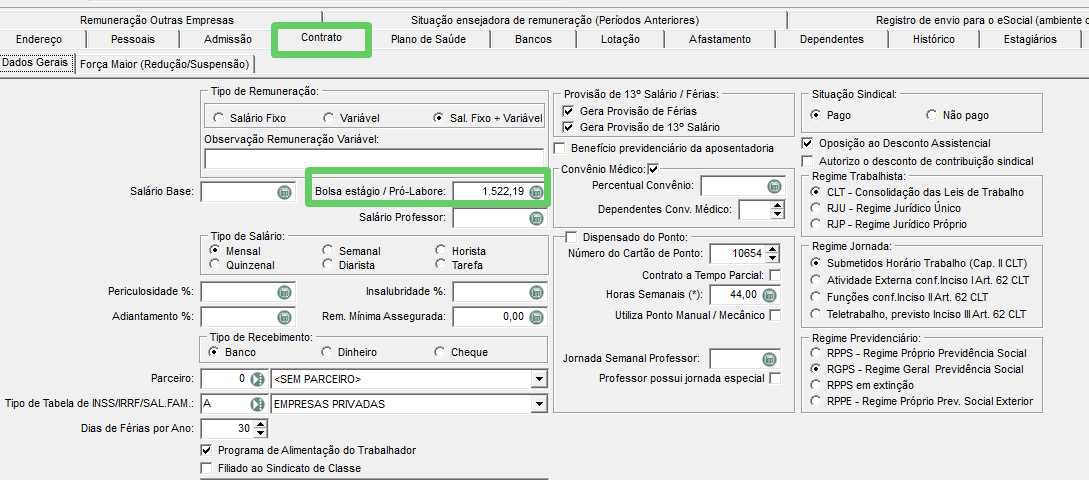Toggle Programa de Alimentação do Trabalhador
Screen dimensions: 1089x480
[206, 450]
